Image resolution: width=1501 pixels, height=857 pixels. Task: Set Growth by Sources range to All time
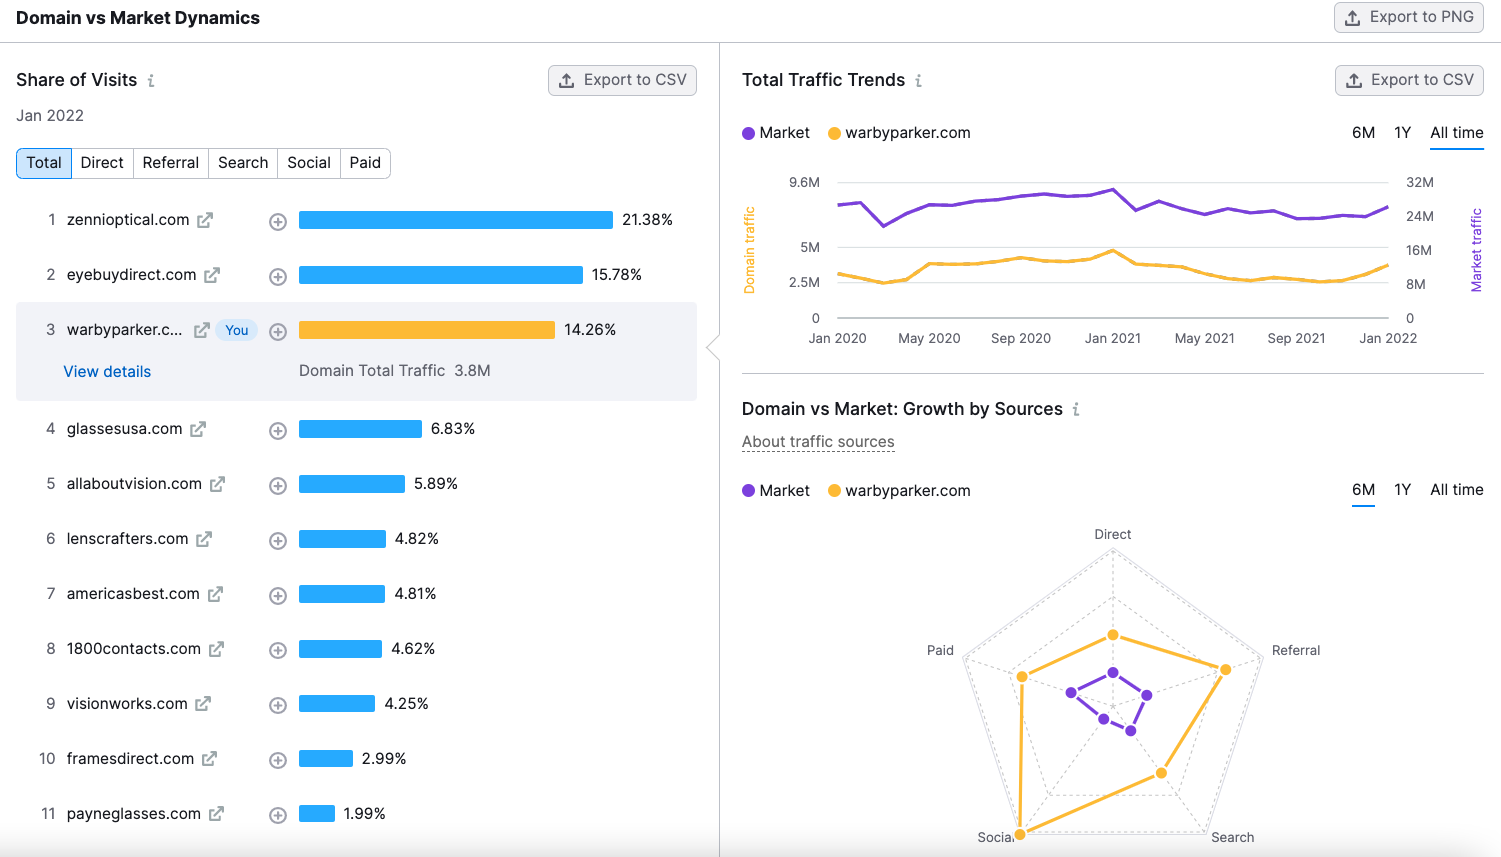coord(1456,490)
